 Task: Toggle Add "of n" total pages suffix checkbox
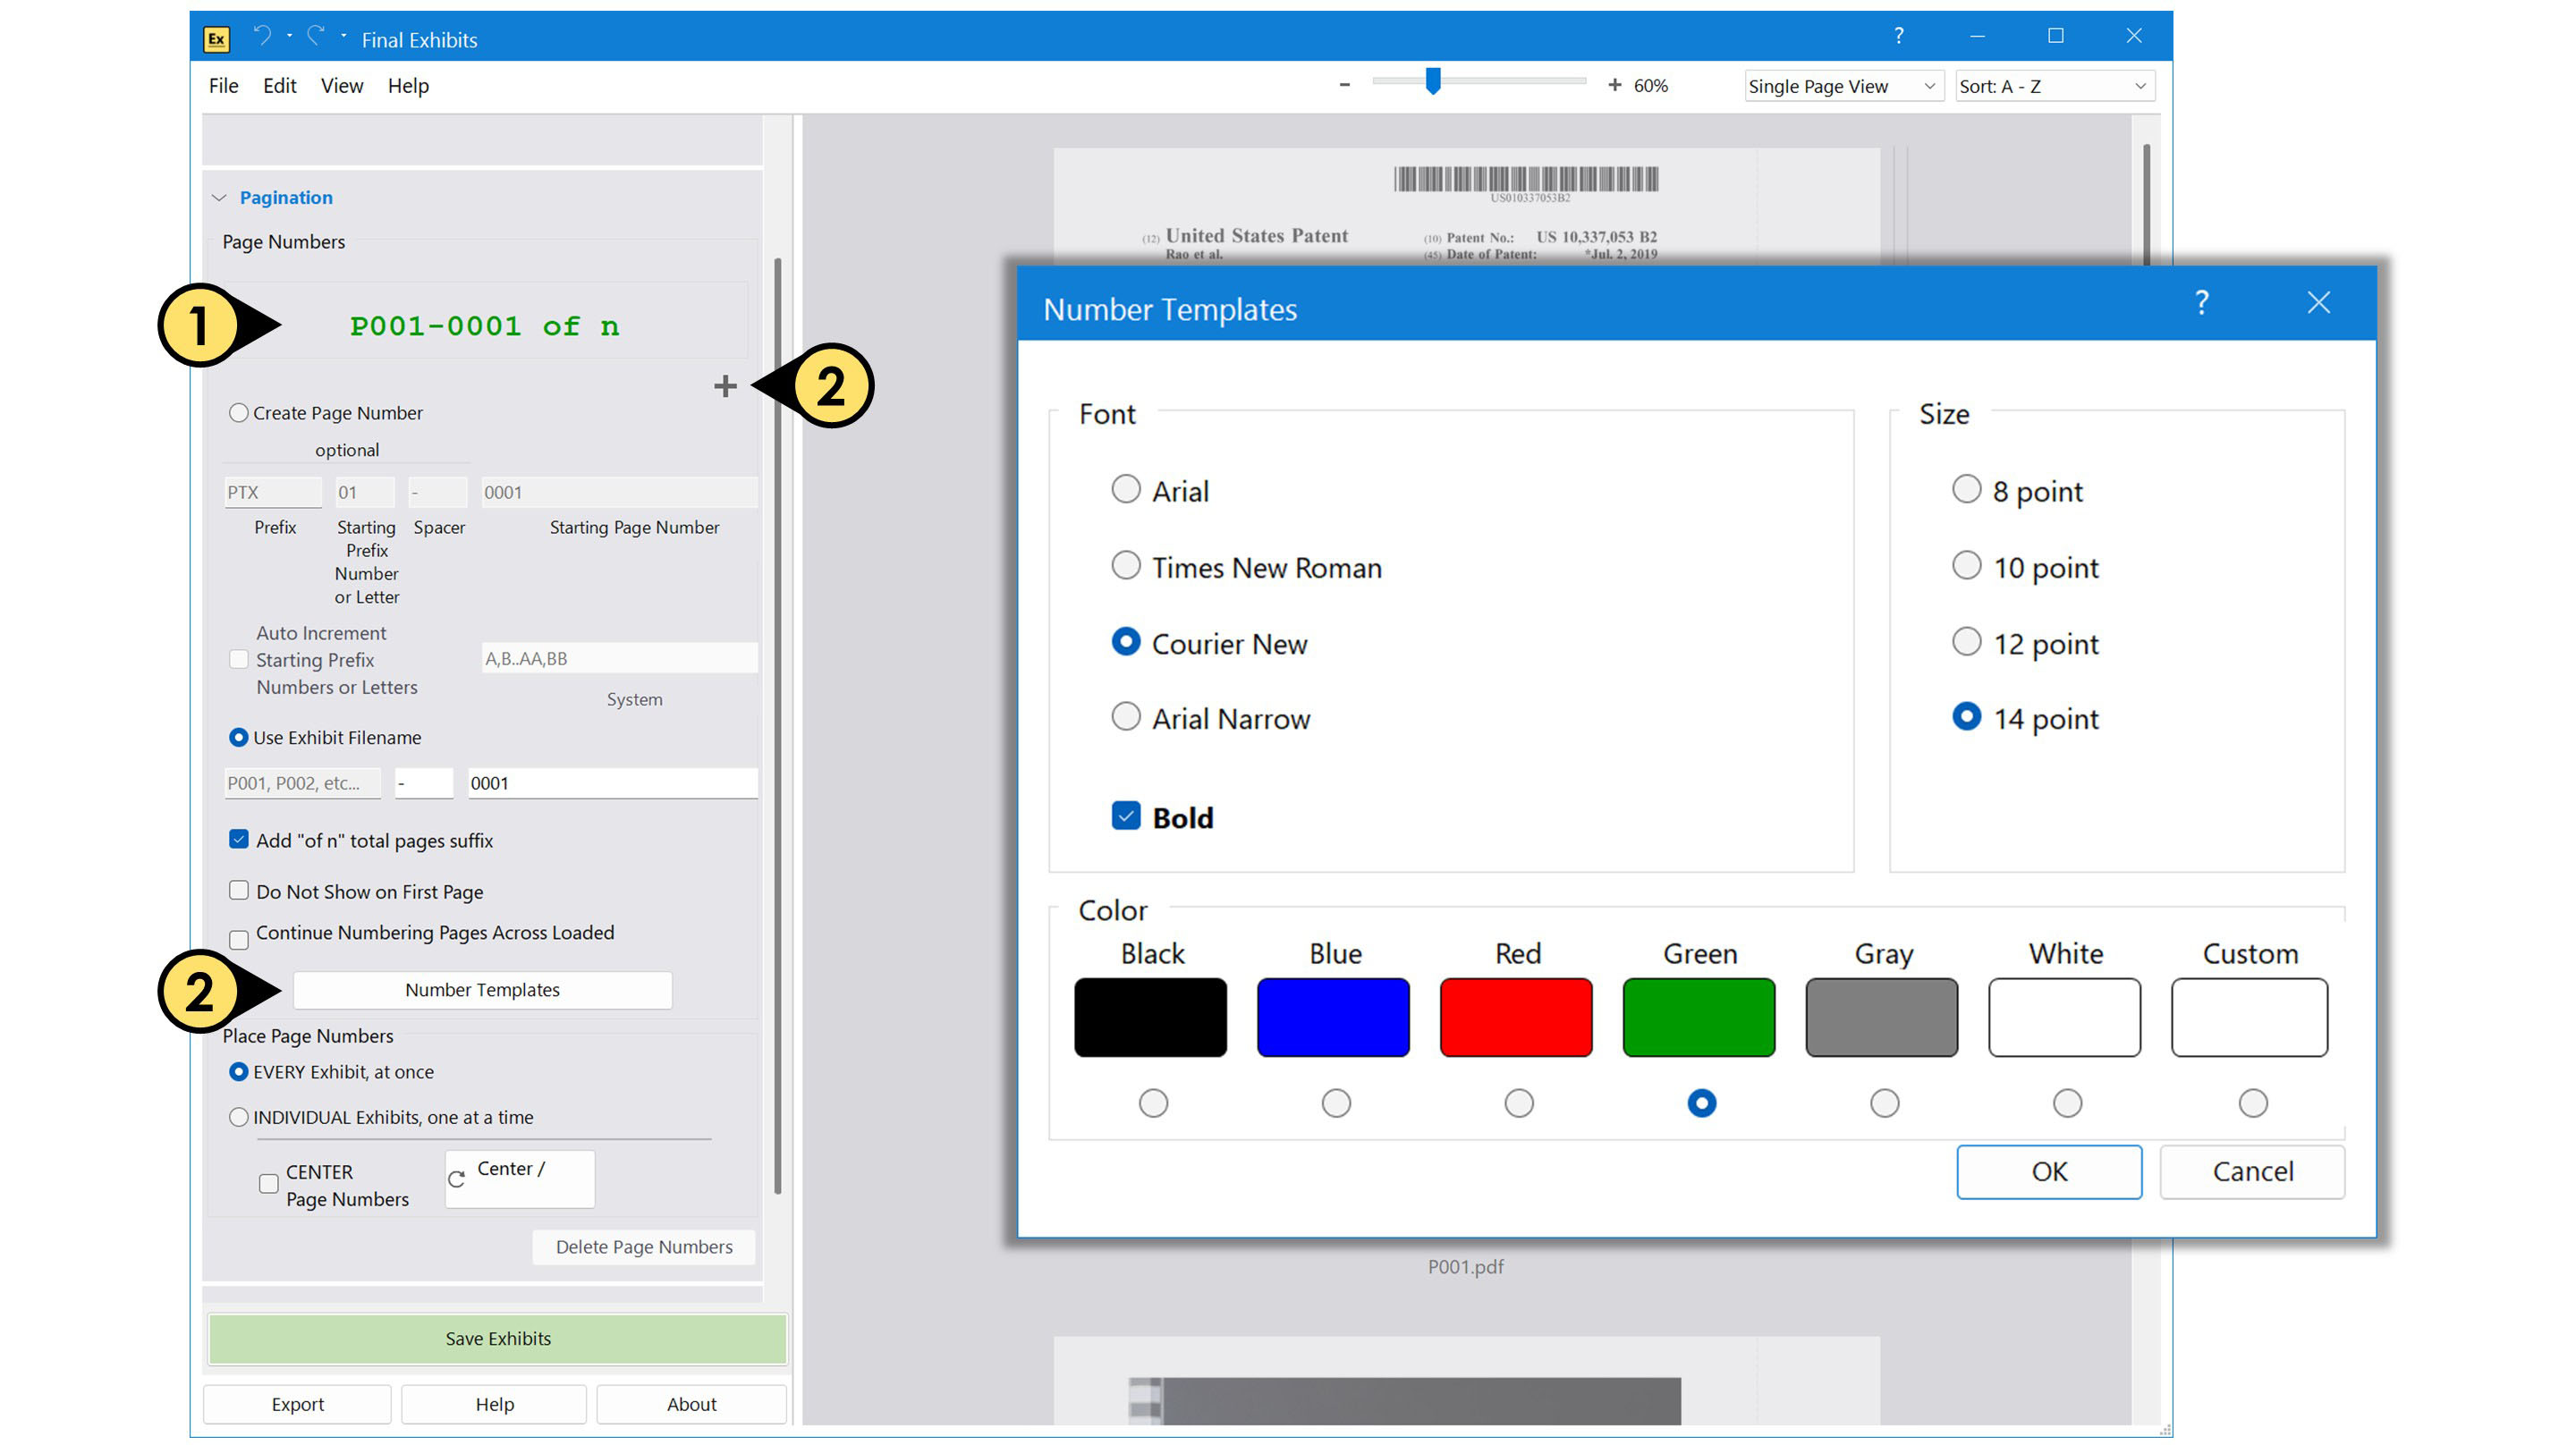click(x=238, y=840)
